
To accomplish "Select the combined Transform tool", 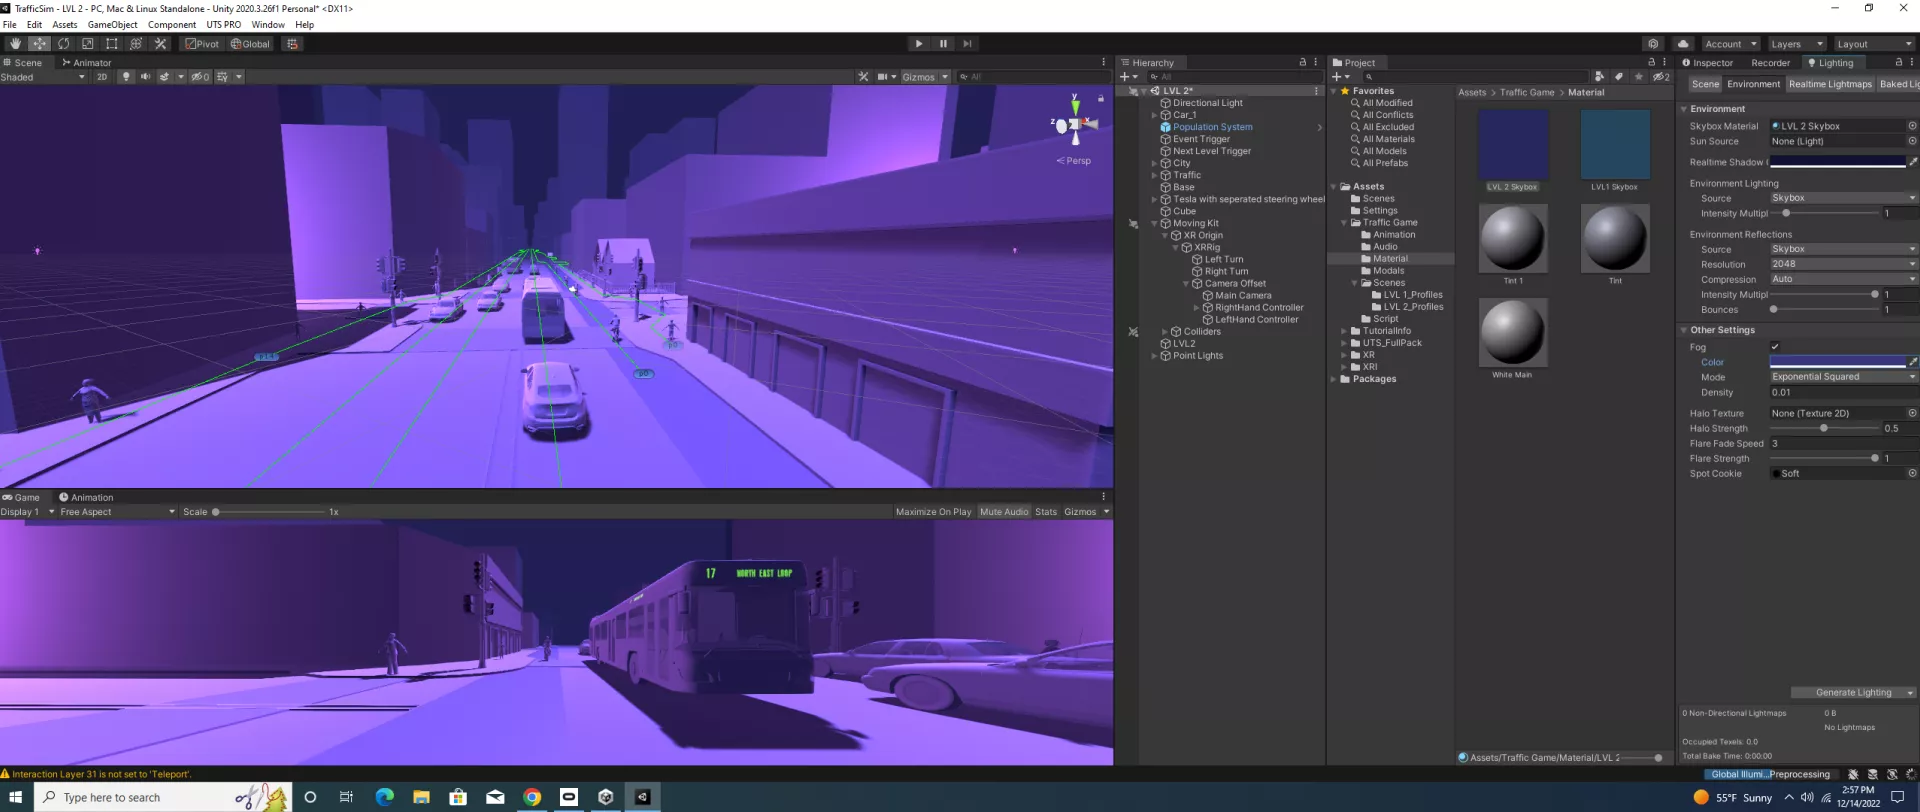I will (x=136, y=44).
